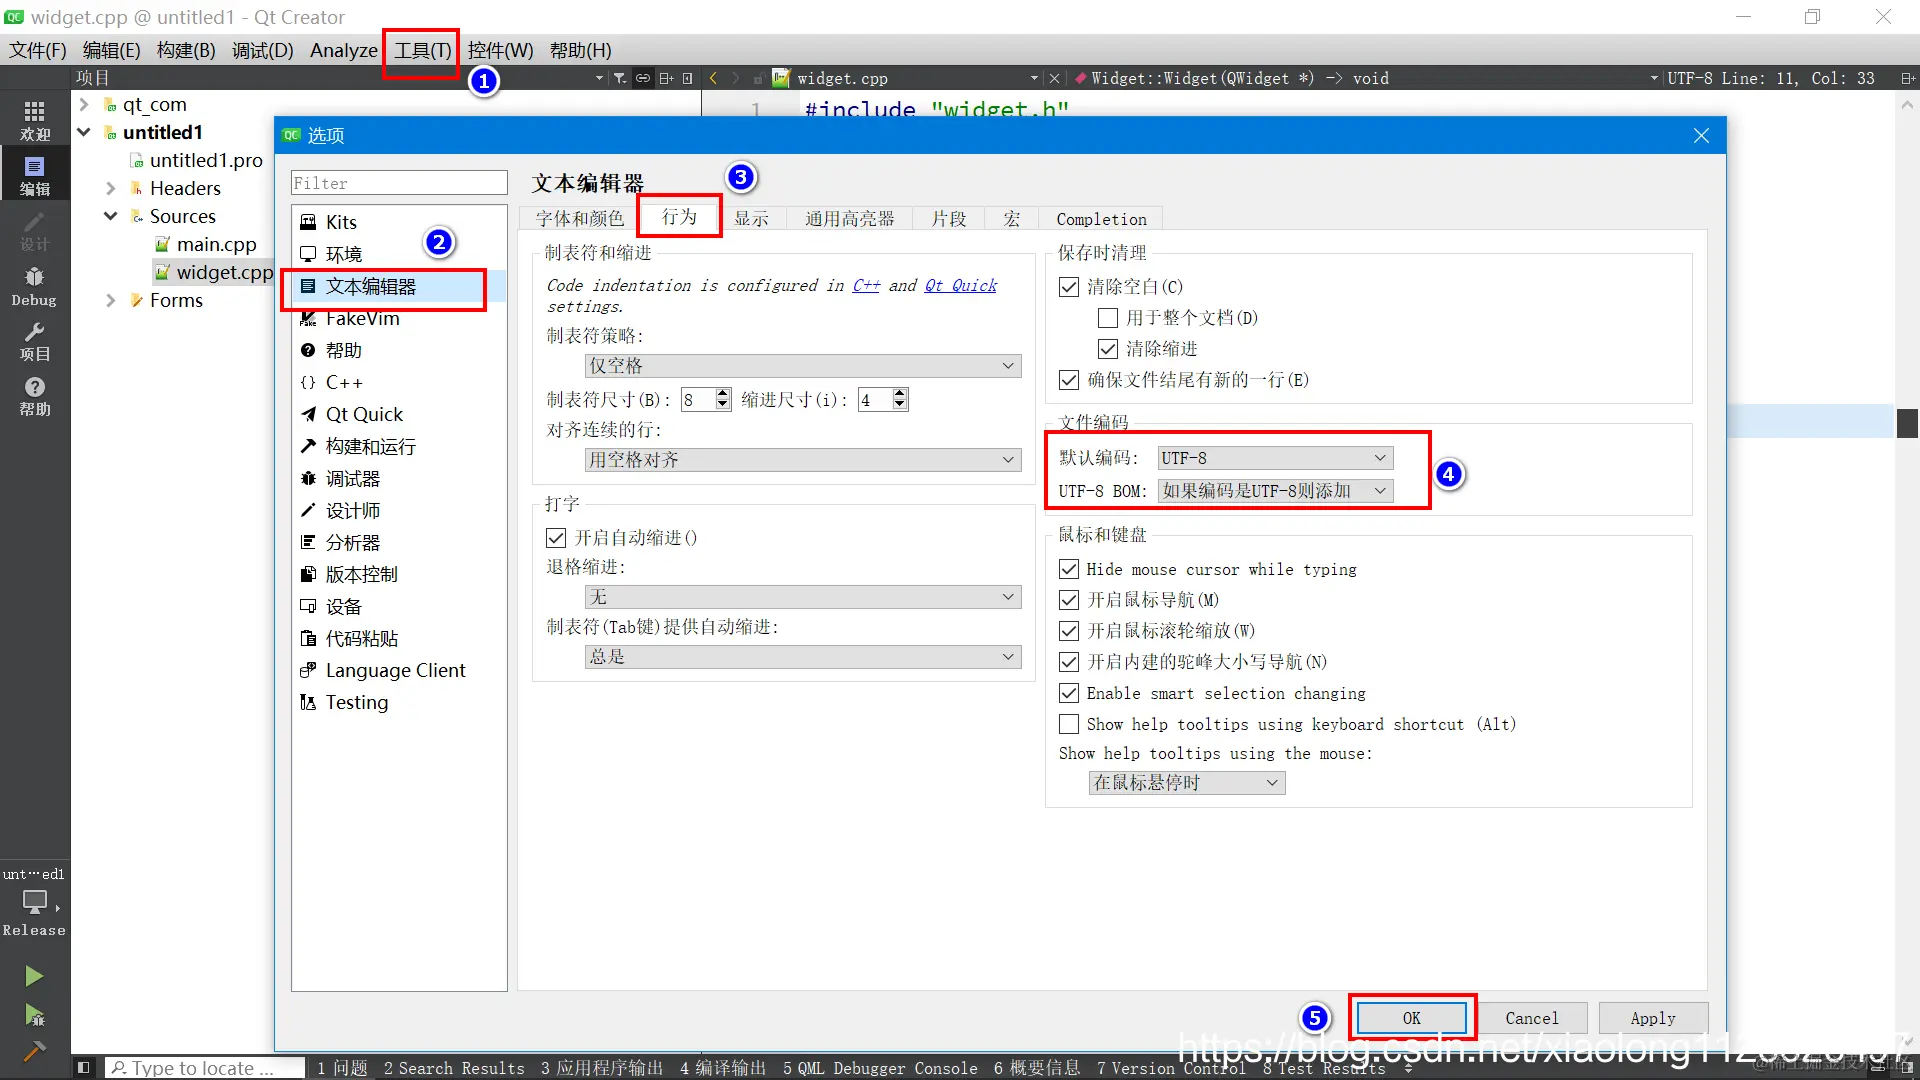The image size is (1920, 1080).
Task: Switch to Debug mode icon
Action: [34, 285]
